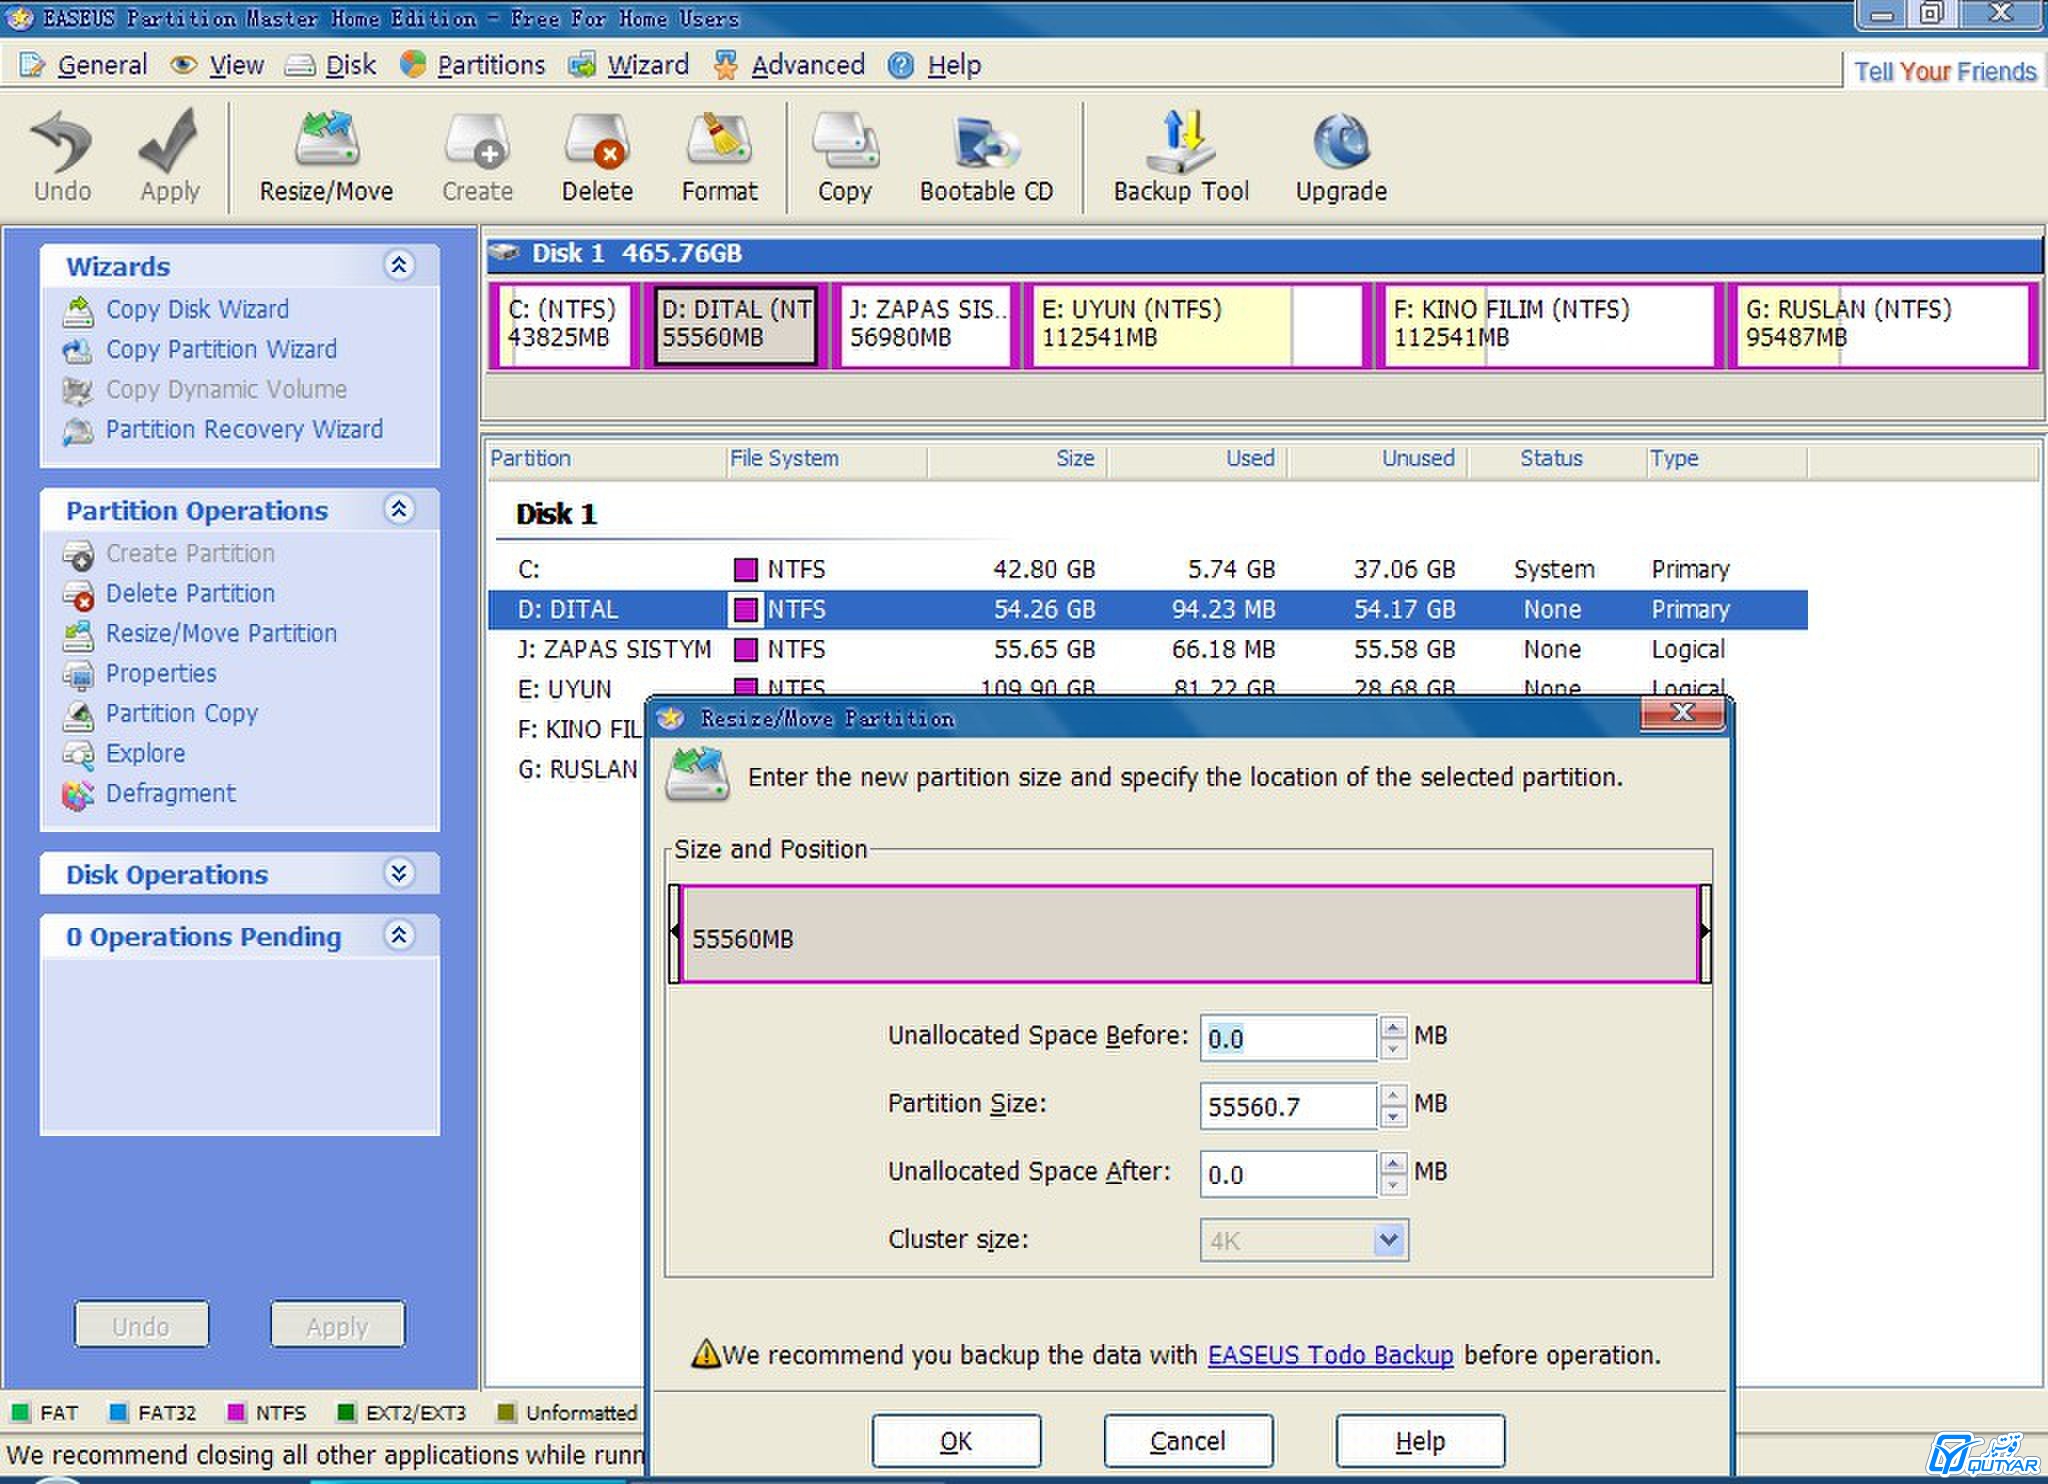Screen dimensions: 2048x1484
Task: Click the 55560MB partition bar
Action: click(1190, 934)
